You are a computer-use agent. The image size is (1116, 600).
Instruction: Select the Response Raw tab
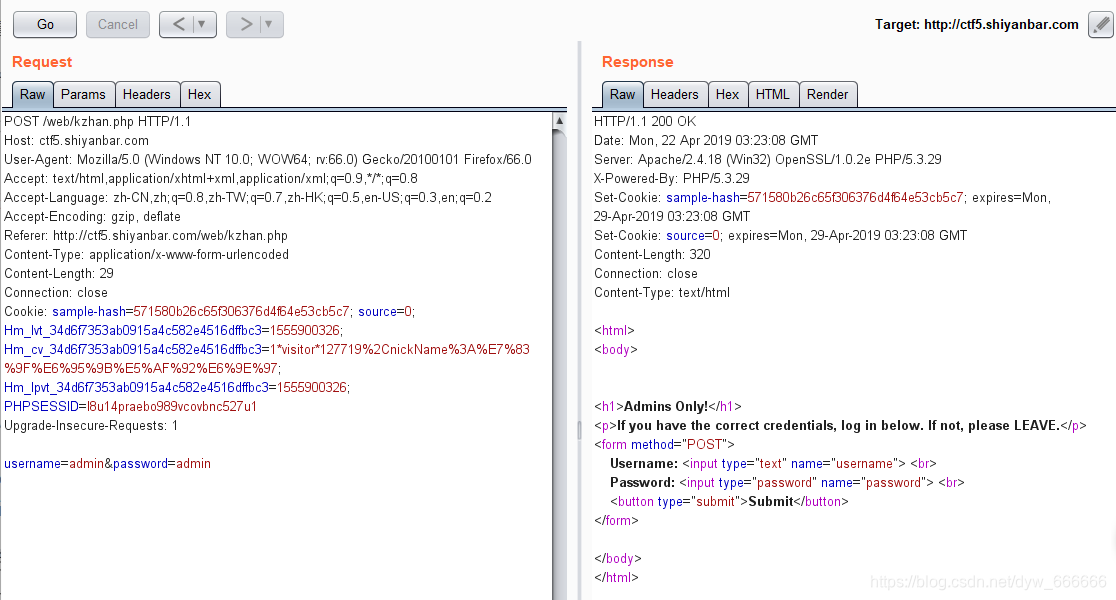coord(622,95)
